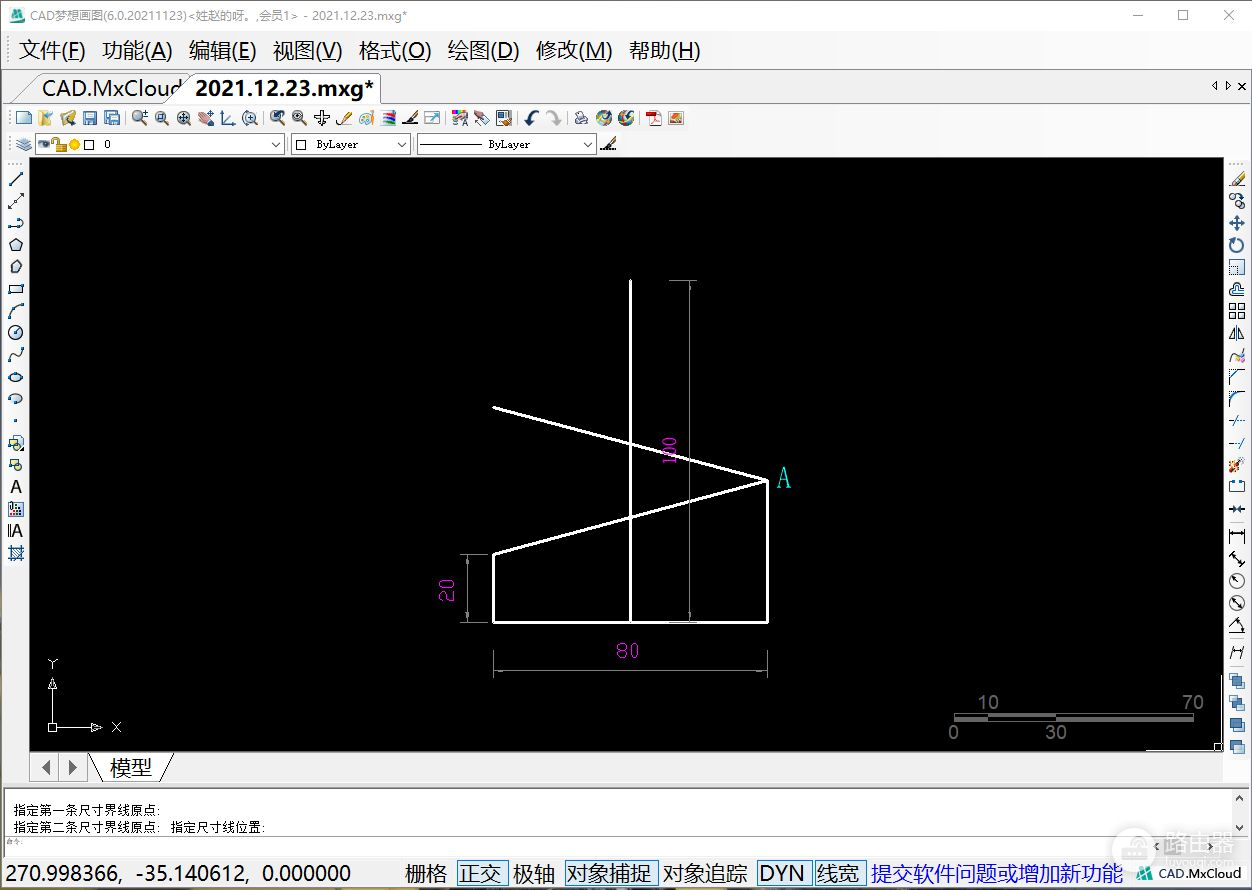Viewport: 1252px width, 890px height.
Task: Toggle 正交 ortho mode in status bar
Action: coord(481,873)
